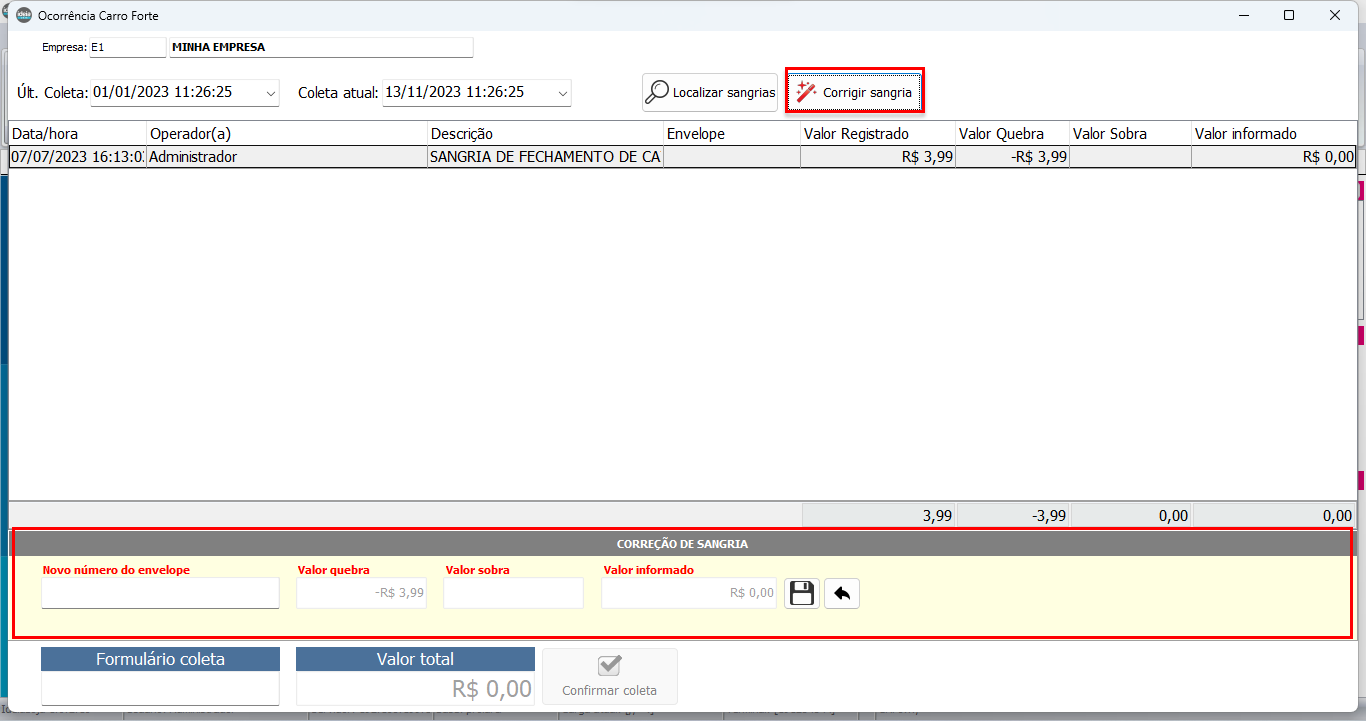Expand the Últ. Coleta date dropdown
This screenshot has height=721, width=1366.
[270, 93]
